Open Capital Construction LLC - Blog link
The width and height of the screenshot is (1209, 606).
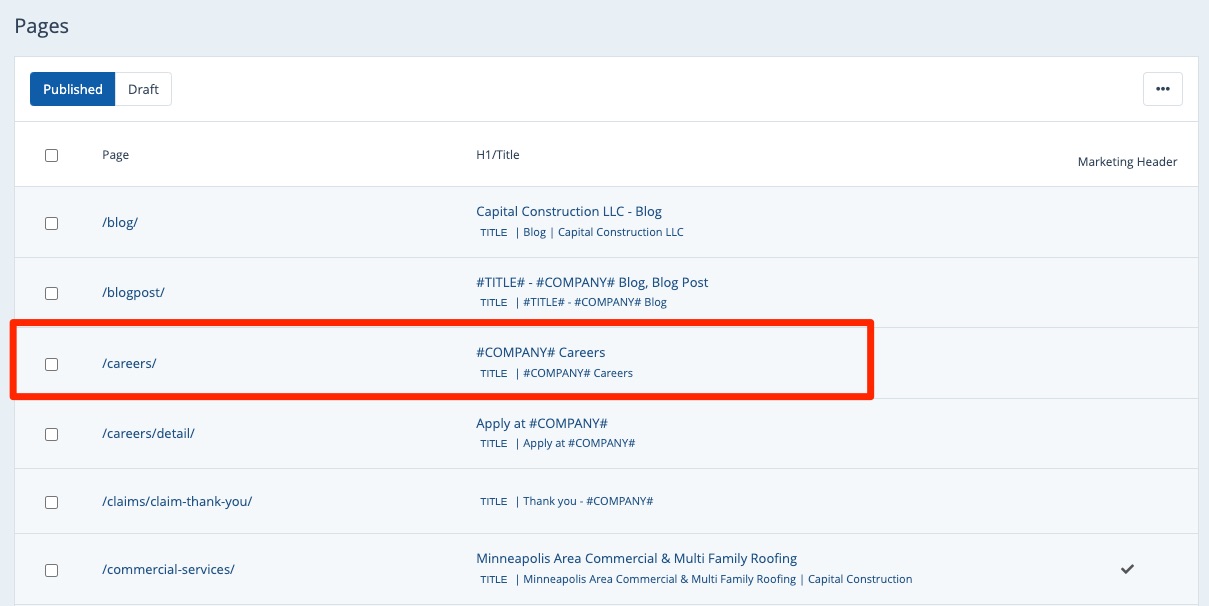568,211
